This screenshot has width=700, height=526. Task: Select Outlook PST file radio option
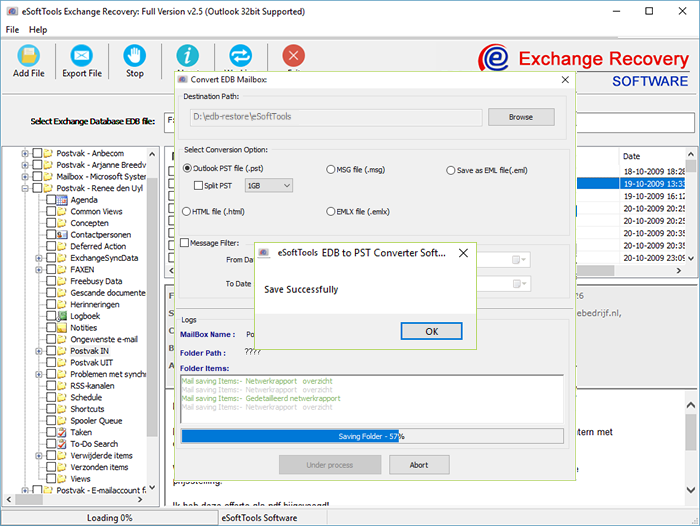point(187,170)
